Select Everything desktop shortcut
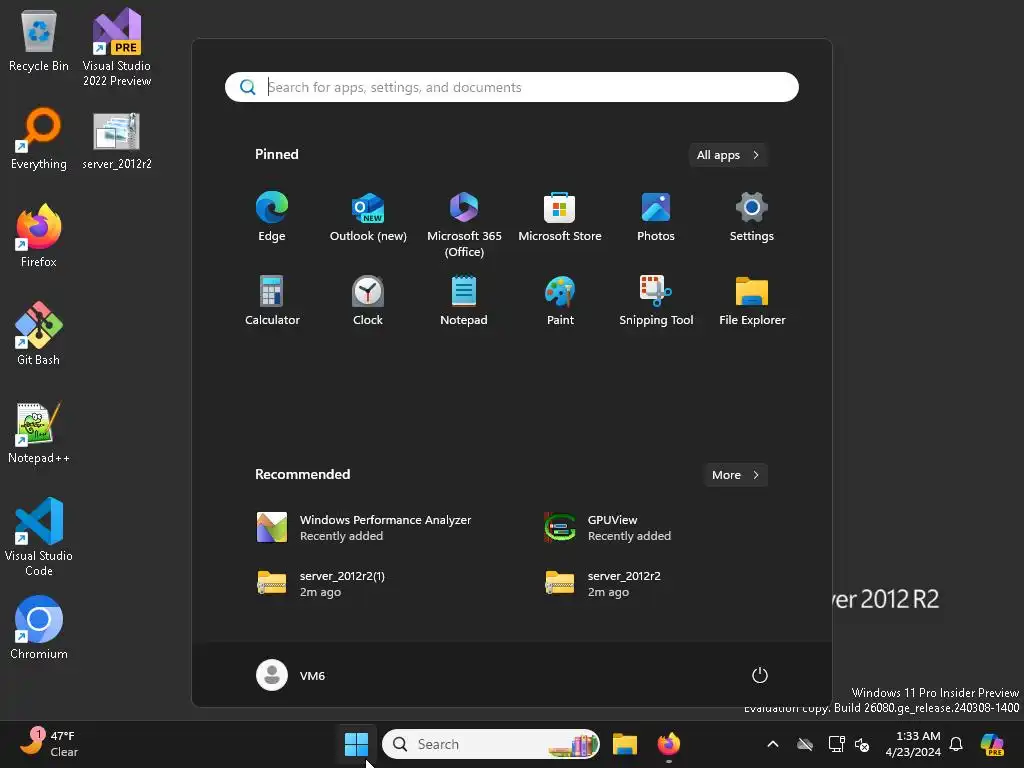The width and height of the screenshot is (1024, 768). (x=39, y=138)
